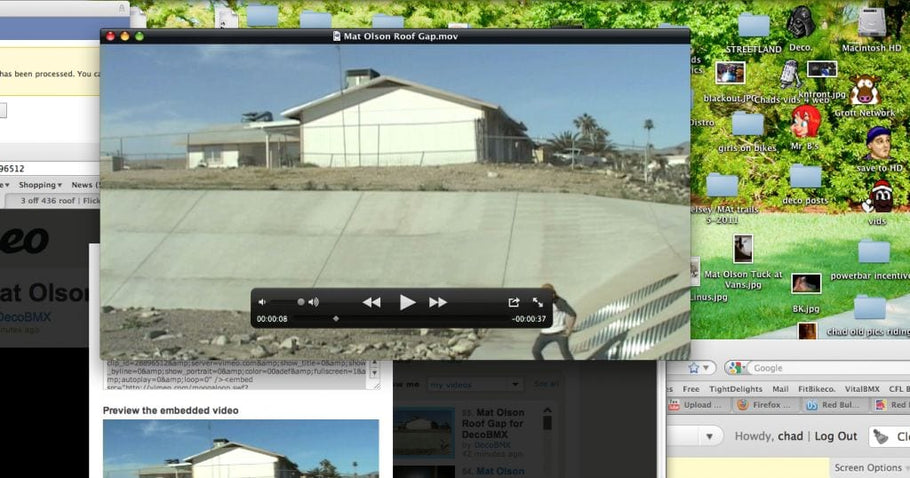Screen dimensions: 910x478
Task: Click the embed code text area on Vimeo
Action: (x=236, y=374)
